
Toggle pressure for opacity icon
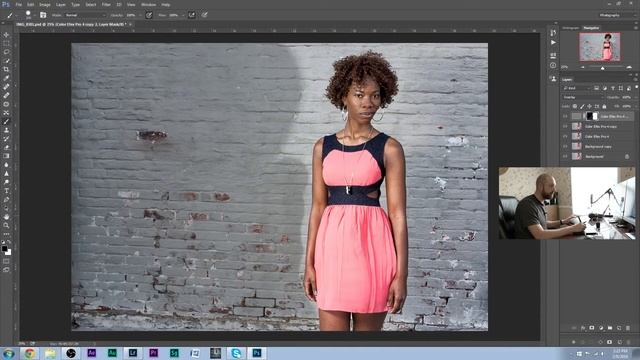tap(149, 15)
